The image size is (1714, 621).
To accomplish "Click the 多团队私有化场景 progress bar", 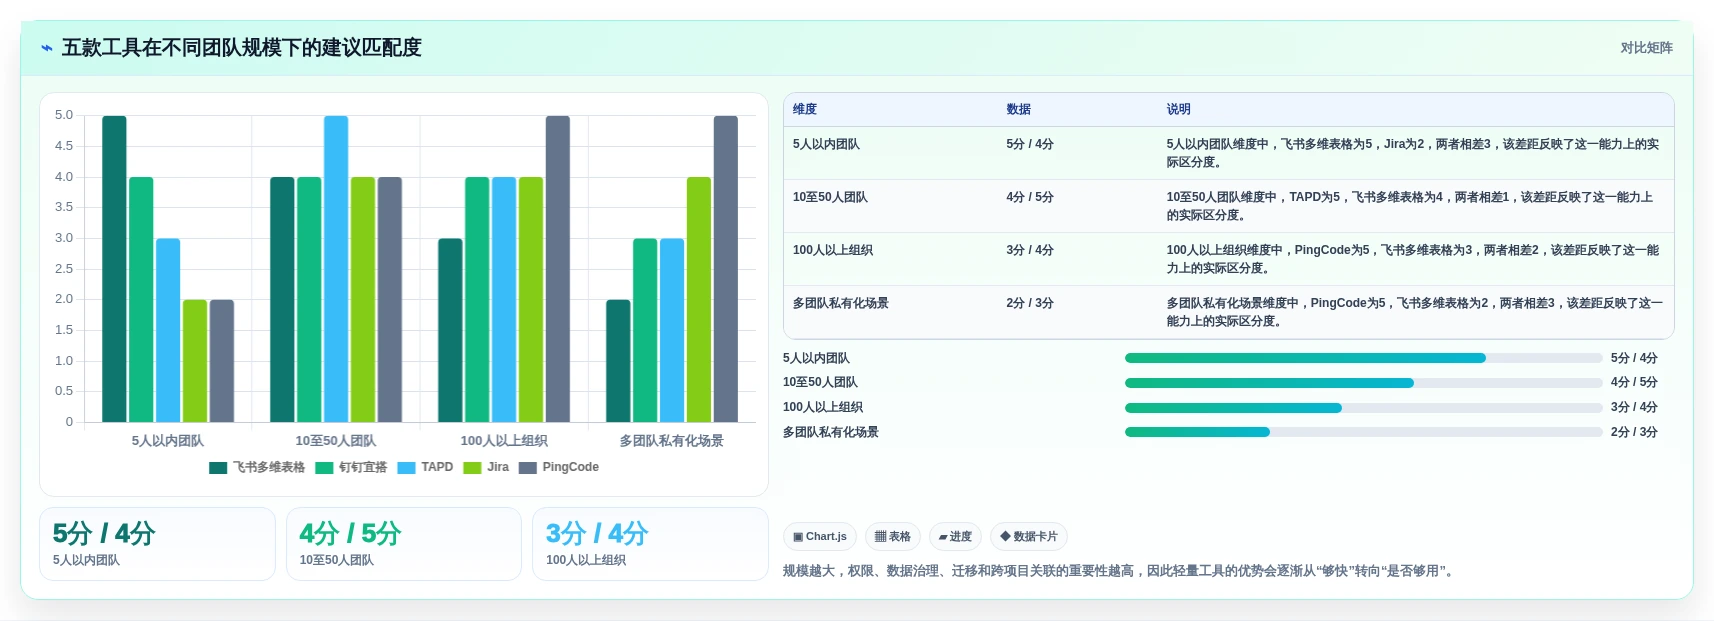I will click(1363, 432).
